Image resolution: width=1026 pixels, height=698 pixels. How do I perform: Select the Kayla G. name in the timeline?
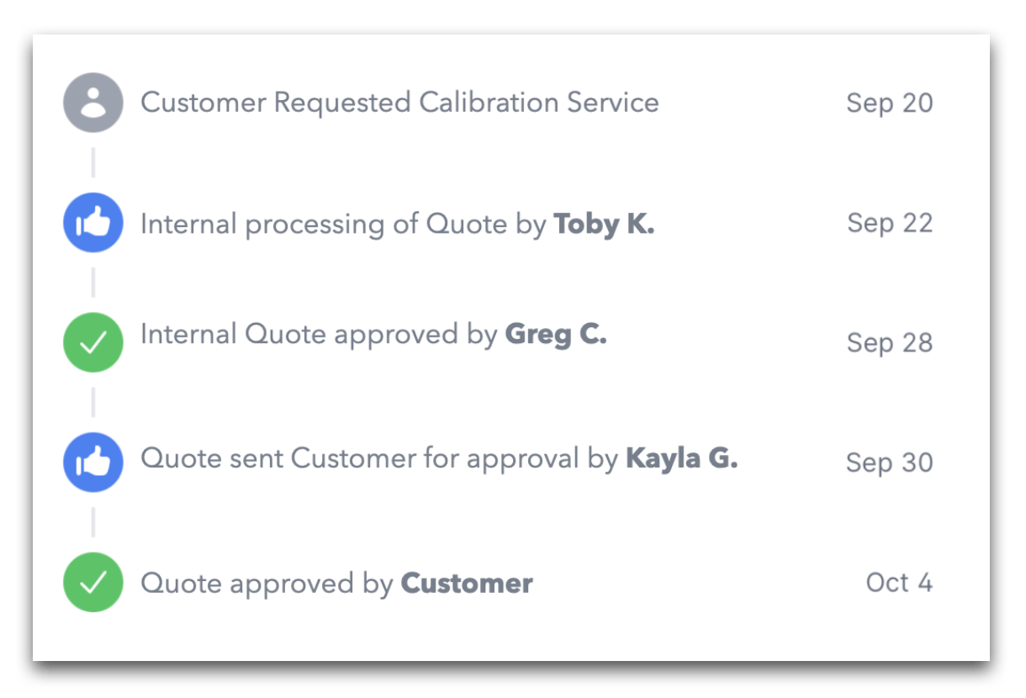point(681,460)
